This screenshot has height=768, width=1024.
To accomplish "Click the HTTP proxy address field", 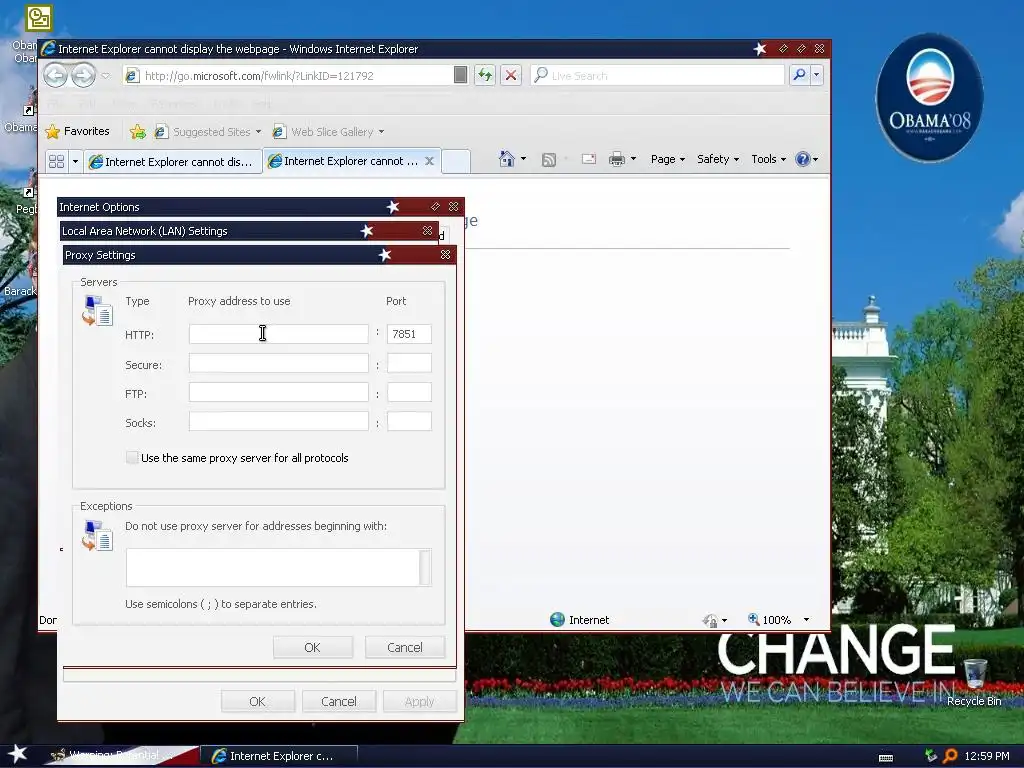I will (278, 334).
